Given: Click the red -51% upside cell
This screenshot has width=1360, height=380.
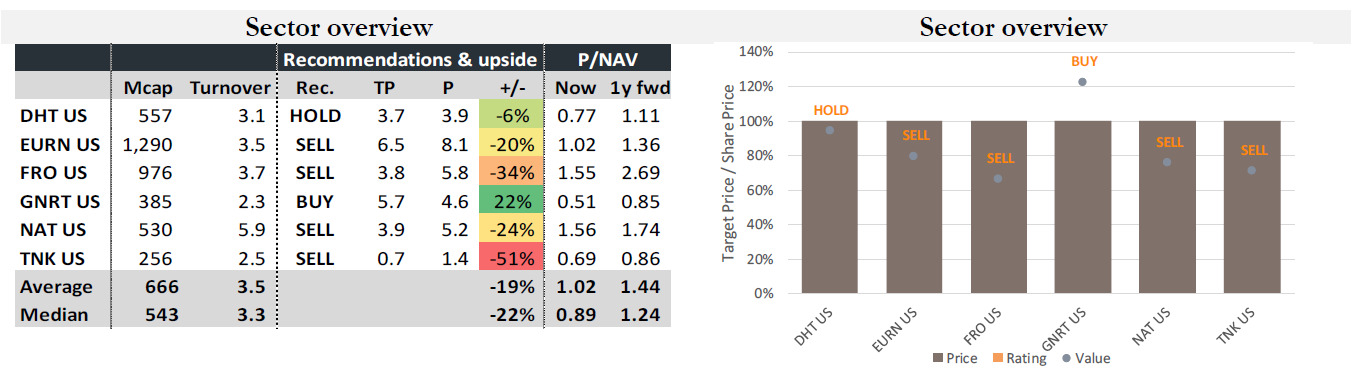Looking at the screenshot, I should click(x=510, y=258).
